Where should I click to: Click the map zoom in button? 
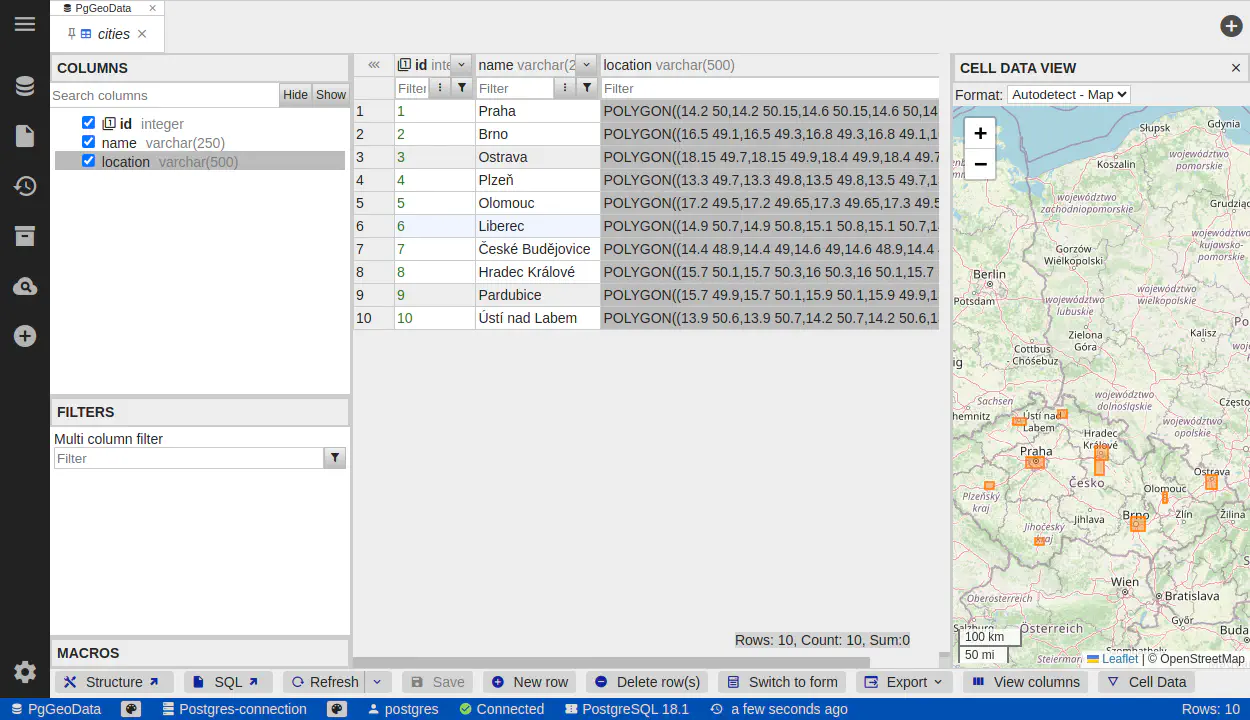point(980,133)
